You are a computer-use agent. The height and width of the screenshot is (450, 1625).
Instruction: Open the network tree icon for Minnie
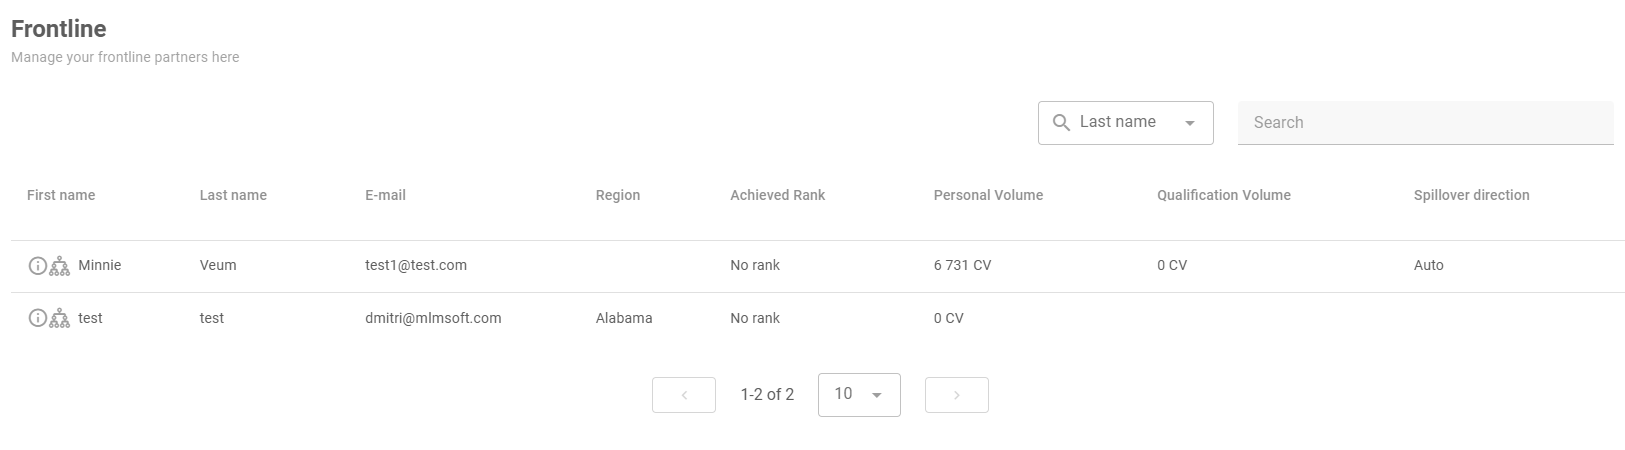(60, 266)
